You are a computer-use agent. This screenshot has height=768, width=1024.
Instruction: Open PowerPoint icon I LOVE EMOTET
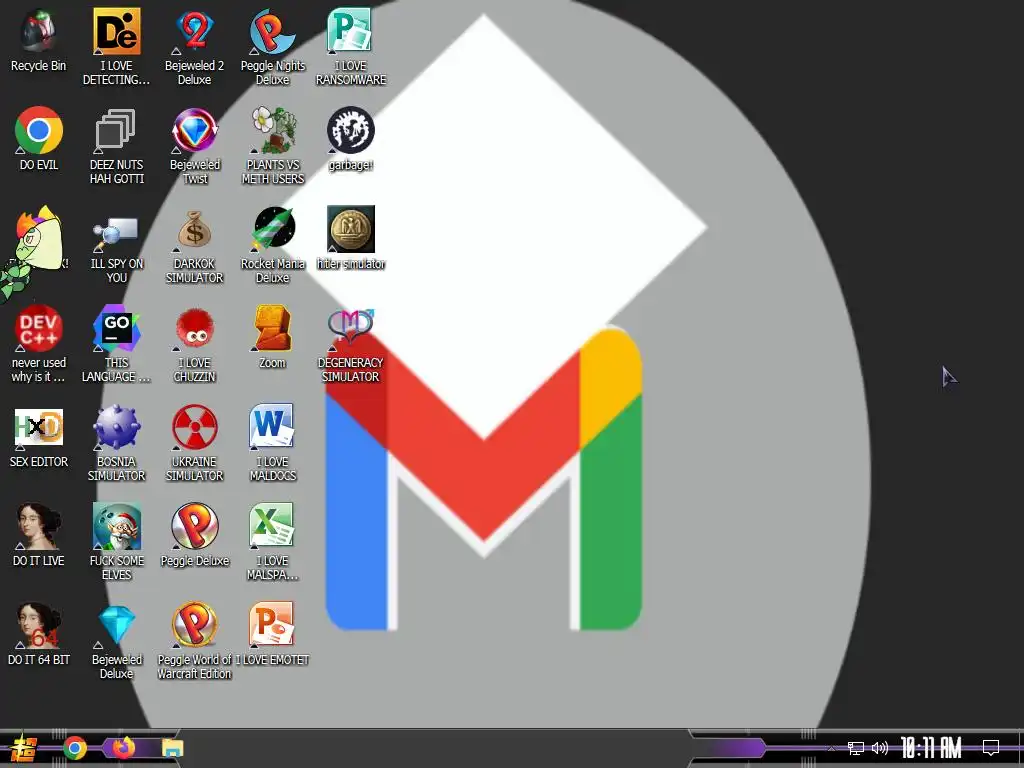273,626
